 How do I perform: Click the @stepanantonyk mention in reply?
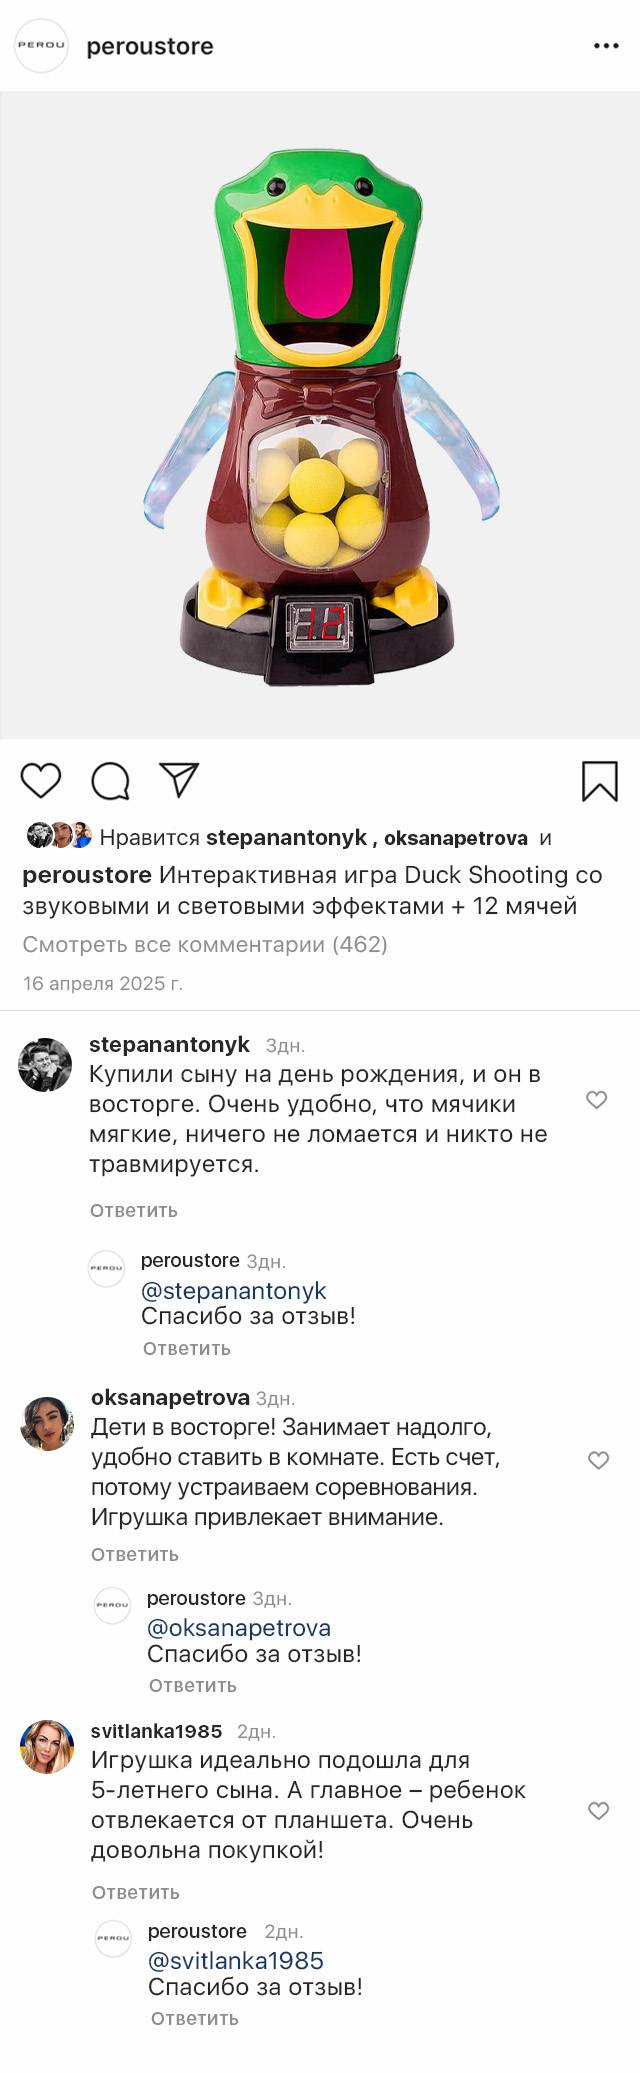pyautogui.click(x=234, y=1291)
